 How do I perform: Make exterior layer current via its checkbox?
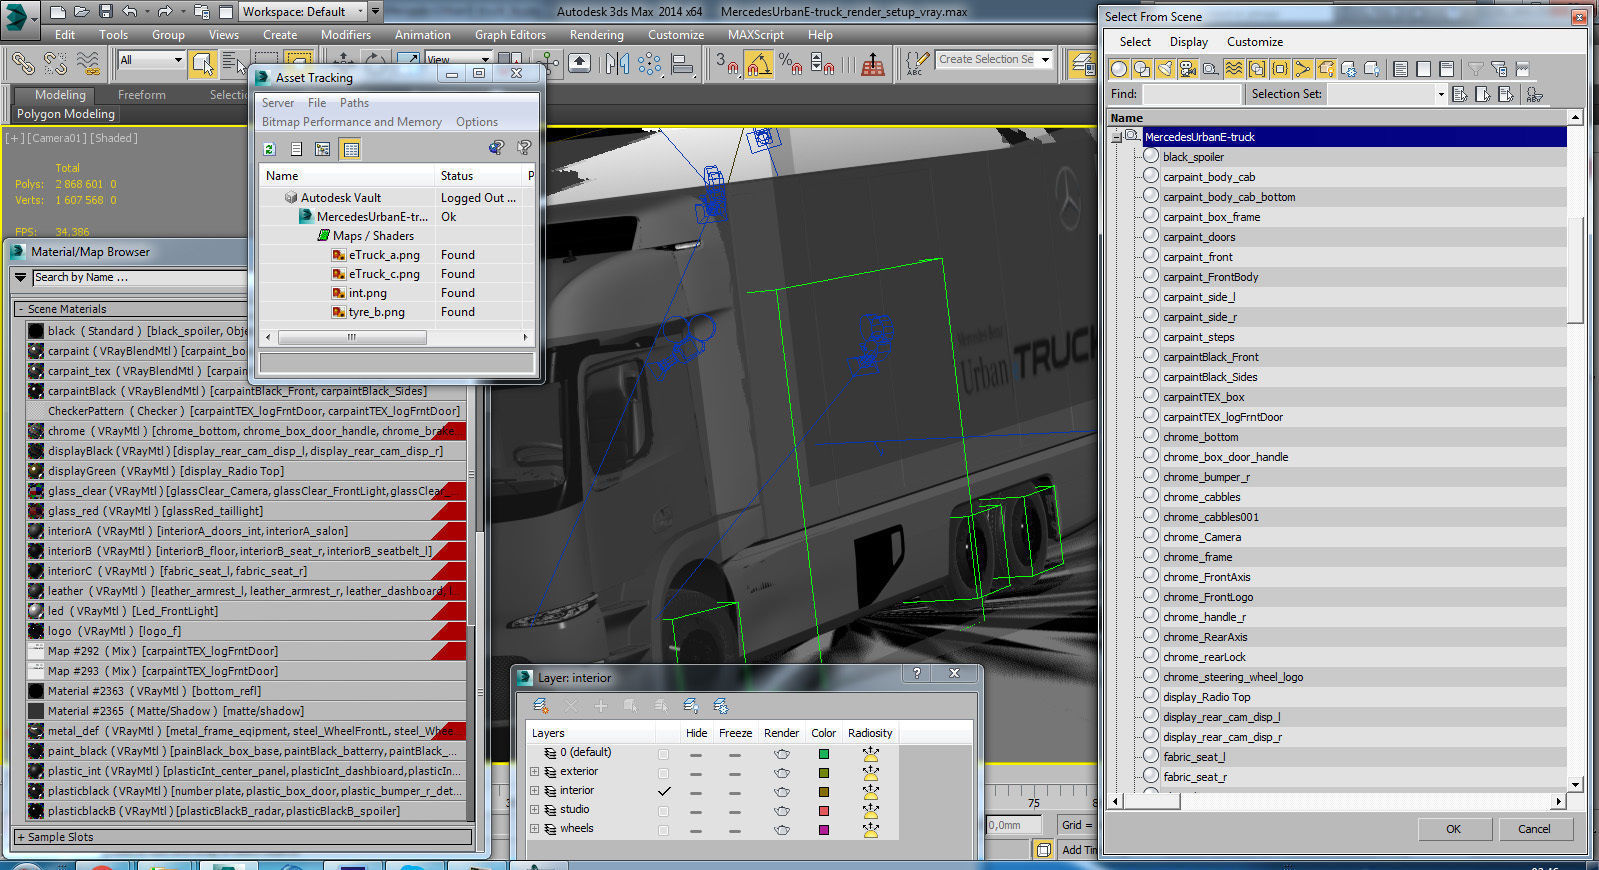[663, 772]
